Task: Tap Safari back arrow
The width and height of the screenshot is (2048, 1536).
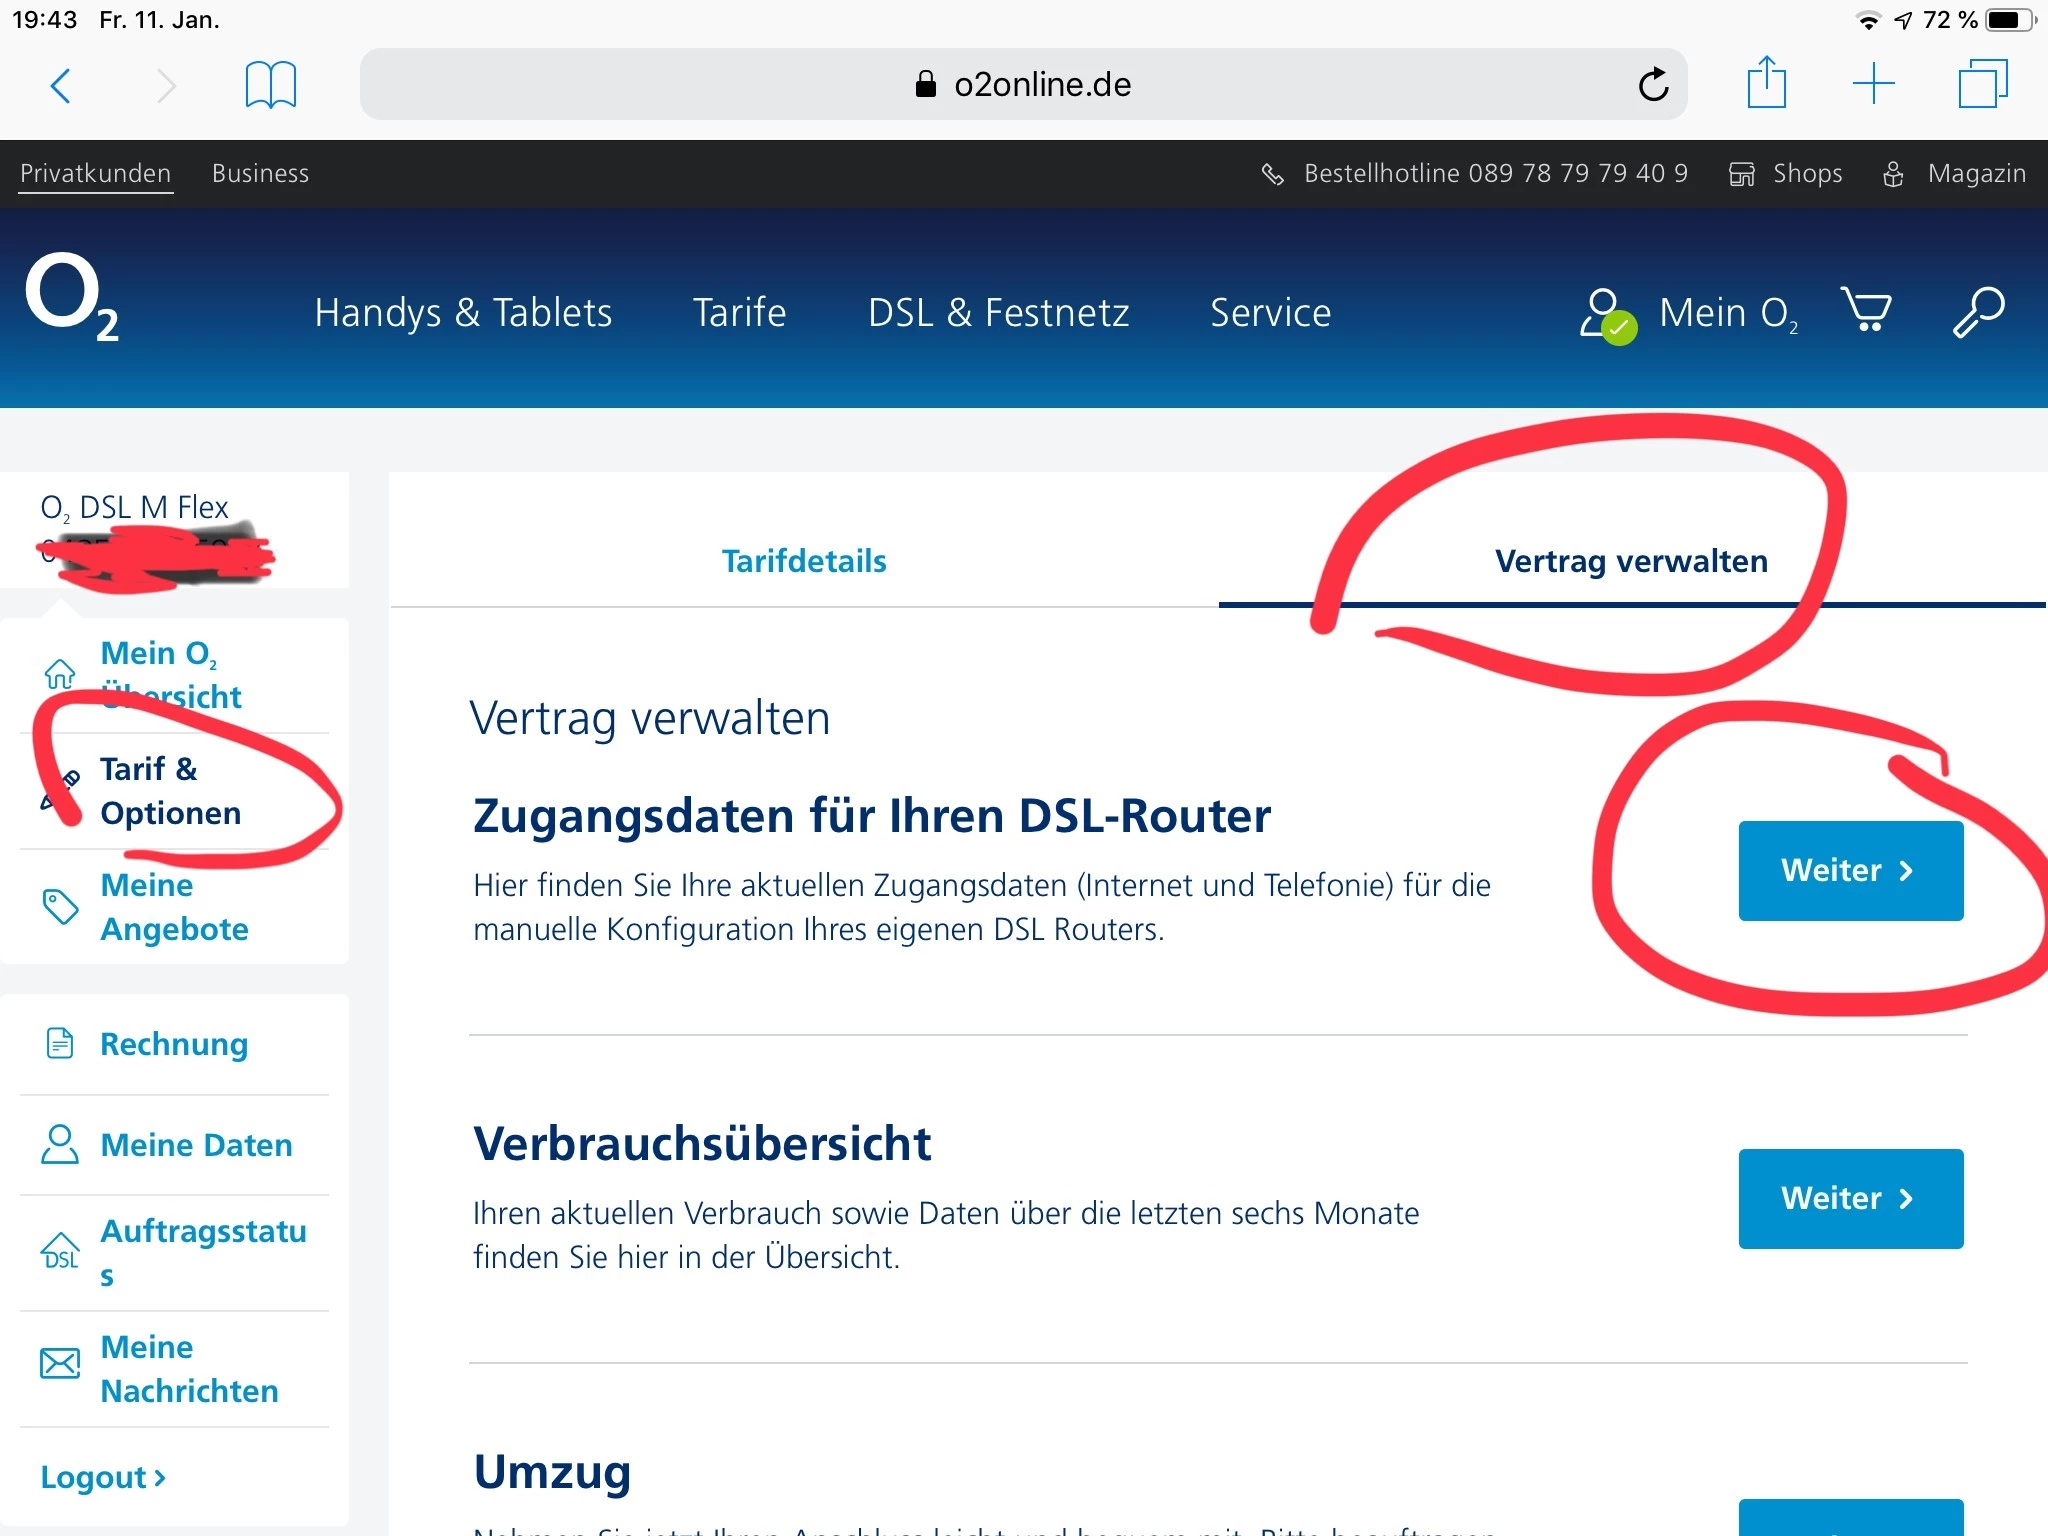Action: tap(60, 85)
